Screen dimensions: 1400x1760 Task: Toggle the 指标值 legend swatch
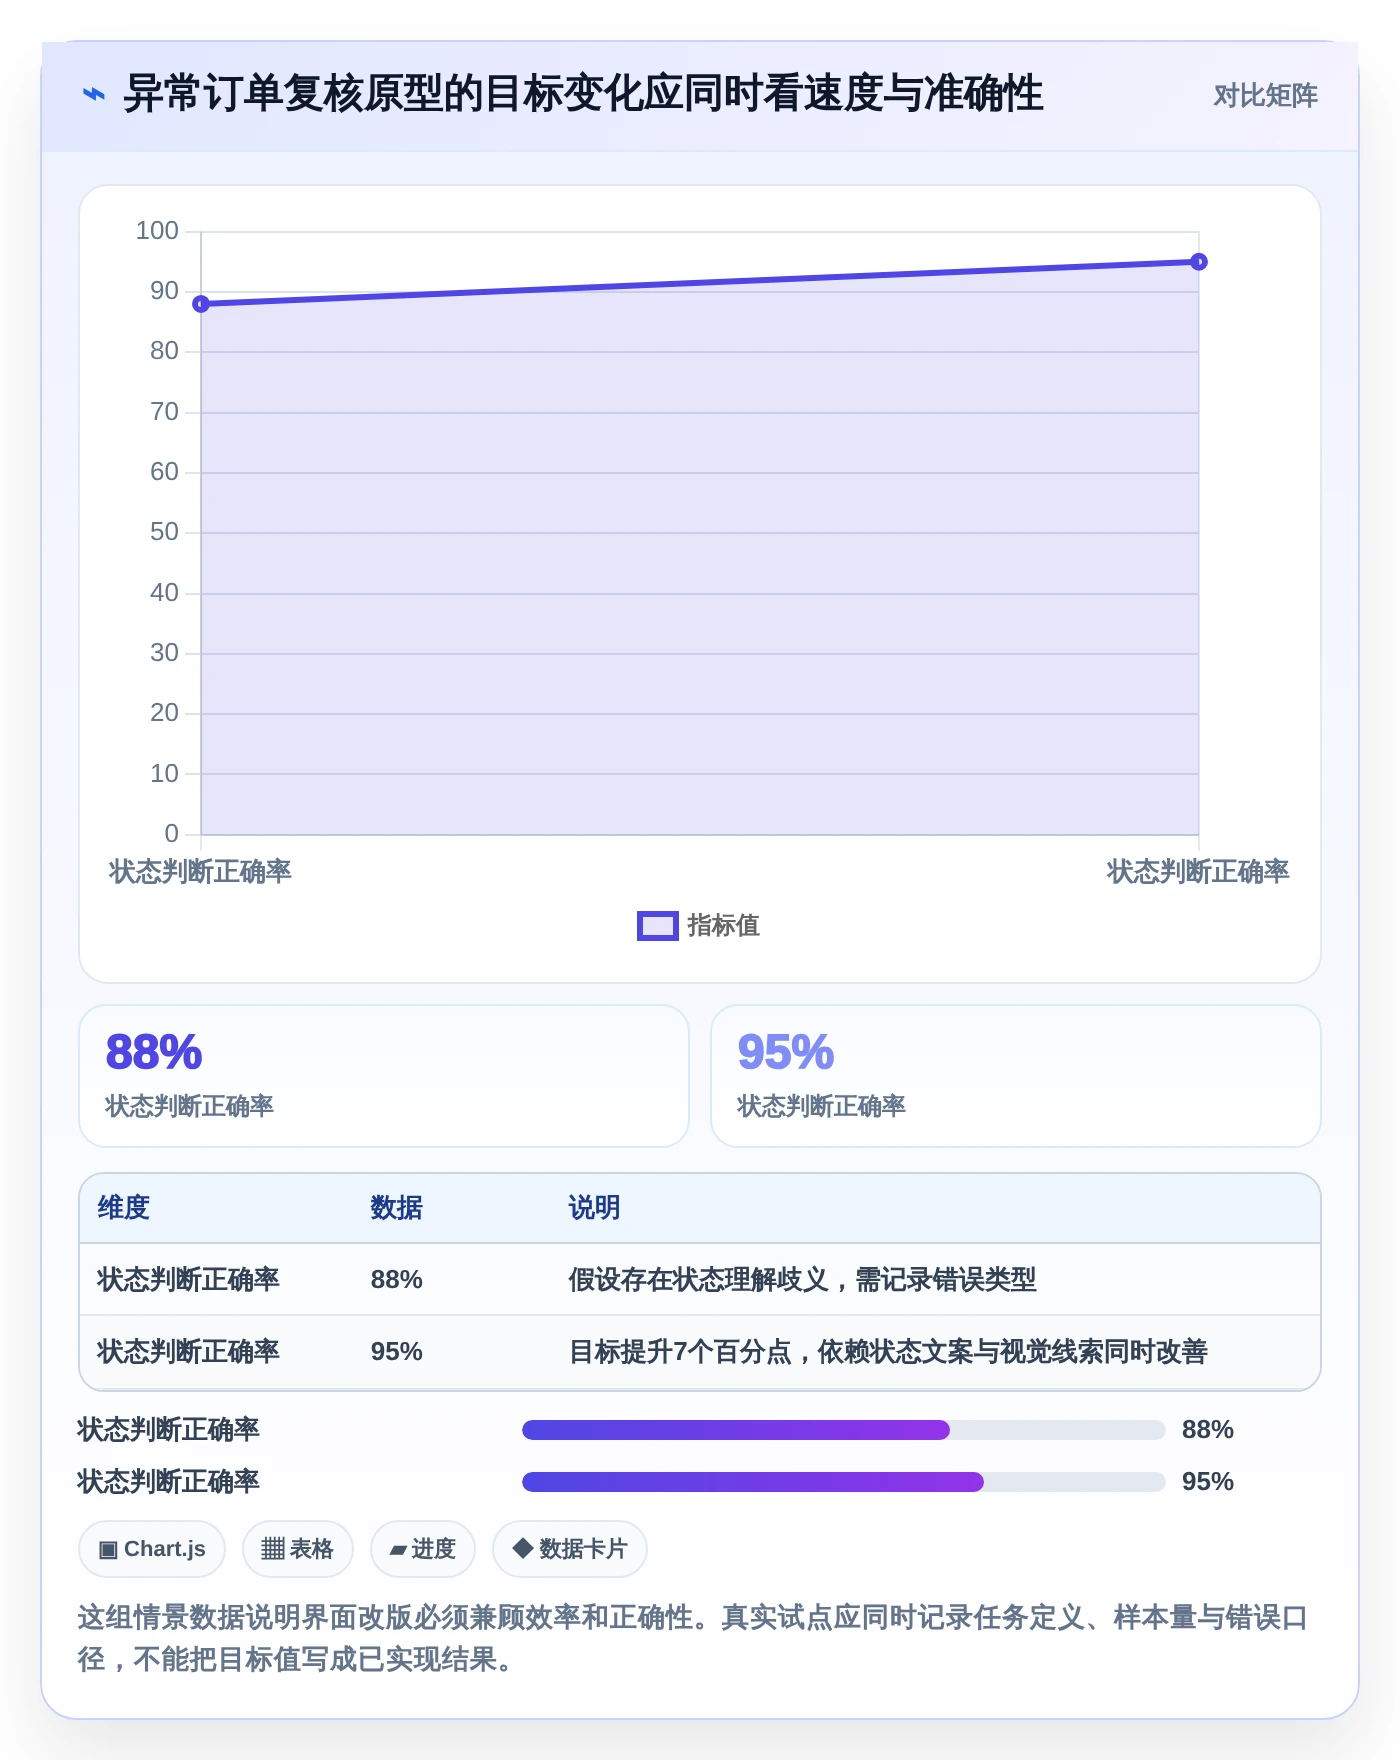click(x=658, y=926)
